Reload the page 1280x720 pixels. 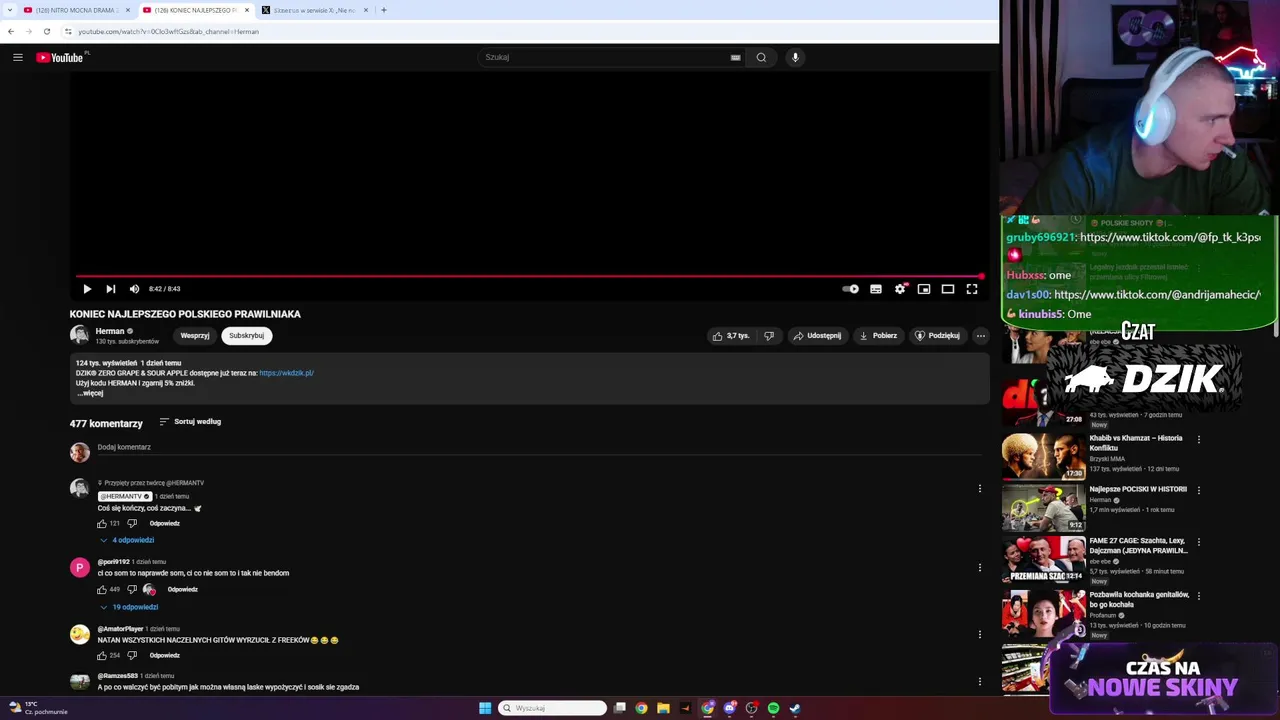point(46,31)
